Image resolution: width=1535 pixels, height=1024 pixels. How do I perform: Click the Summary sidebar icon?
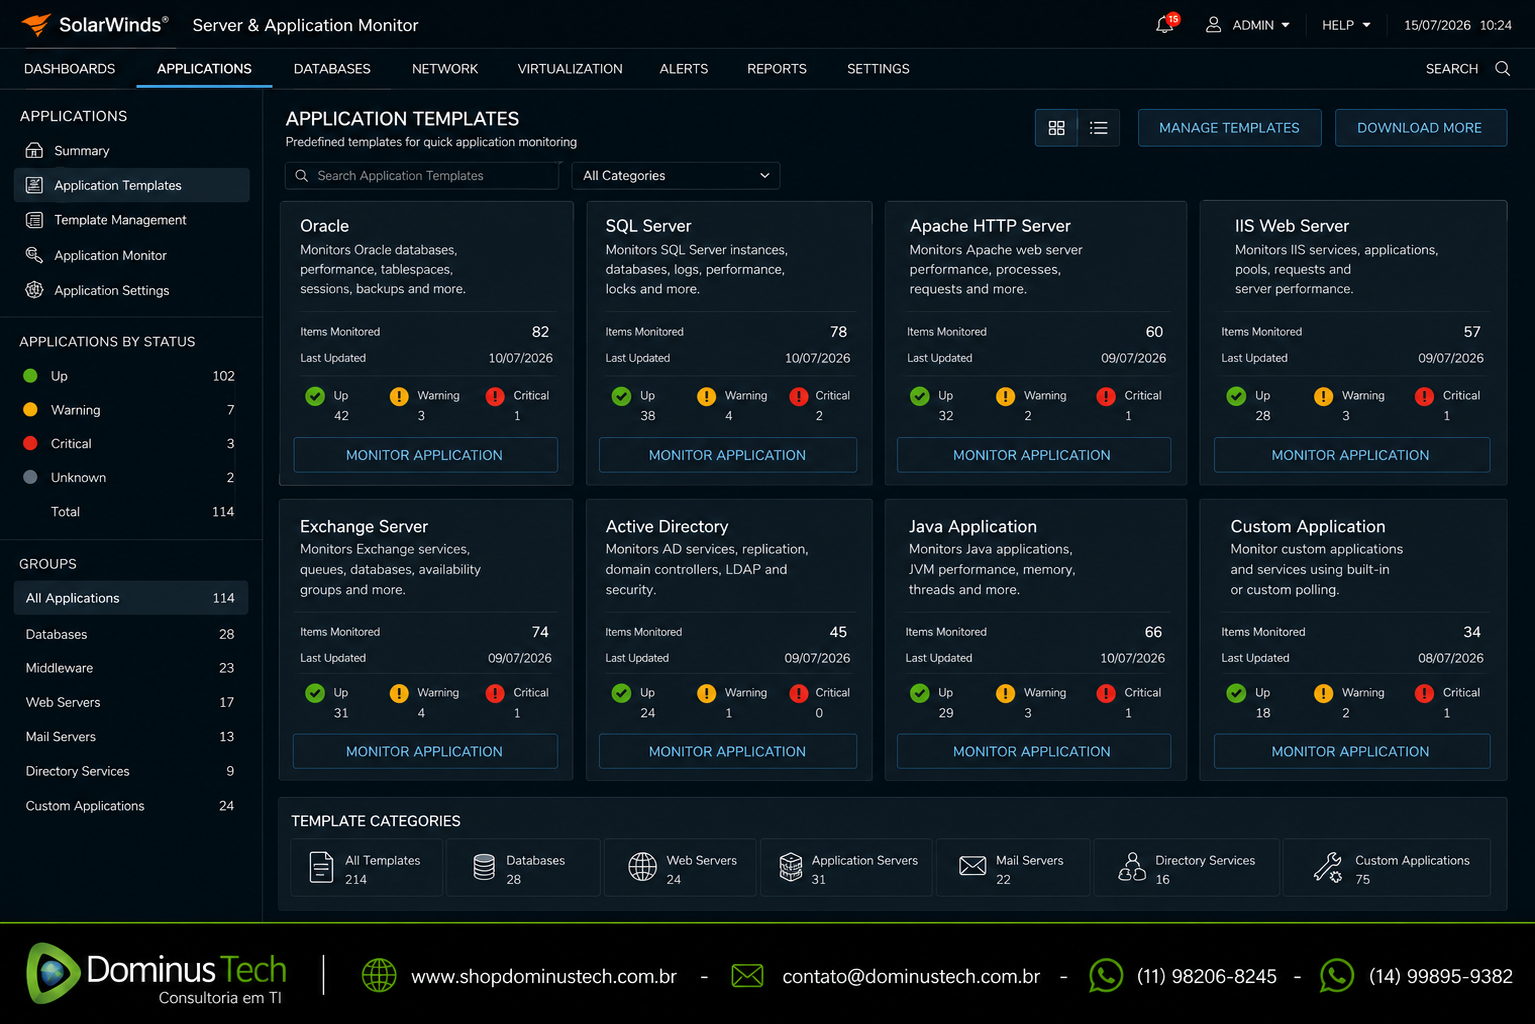(34, 150)
